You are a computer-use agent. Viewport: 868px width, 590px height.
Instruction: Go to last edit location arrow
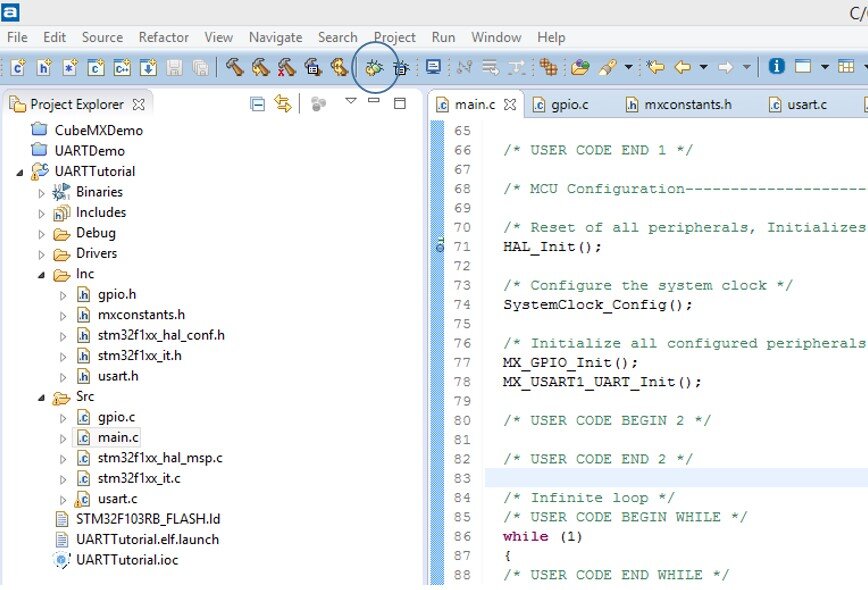[x=655, y=67]
